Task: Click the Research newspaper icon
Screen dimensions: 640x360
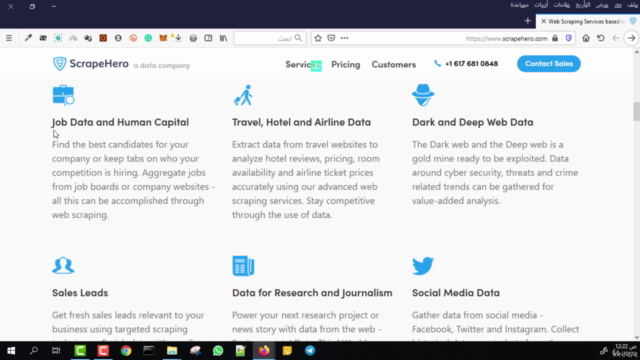Action: click(243, 266)
